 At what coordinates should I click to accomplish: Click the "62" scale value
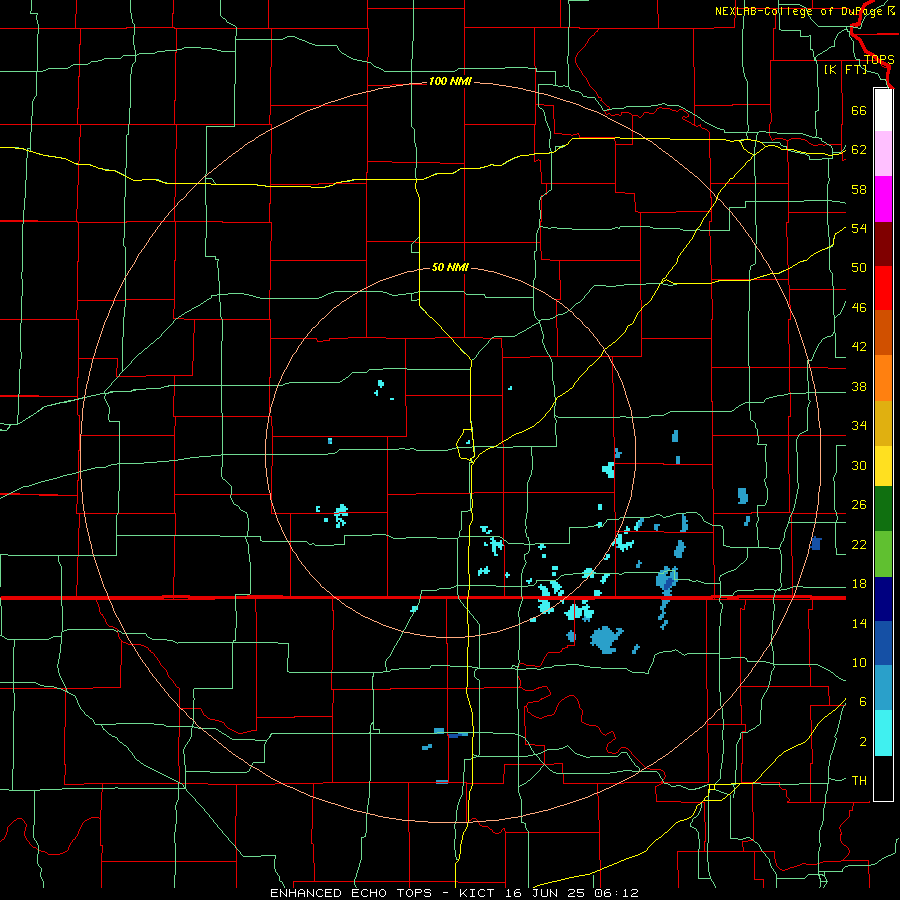[859, 150]
